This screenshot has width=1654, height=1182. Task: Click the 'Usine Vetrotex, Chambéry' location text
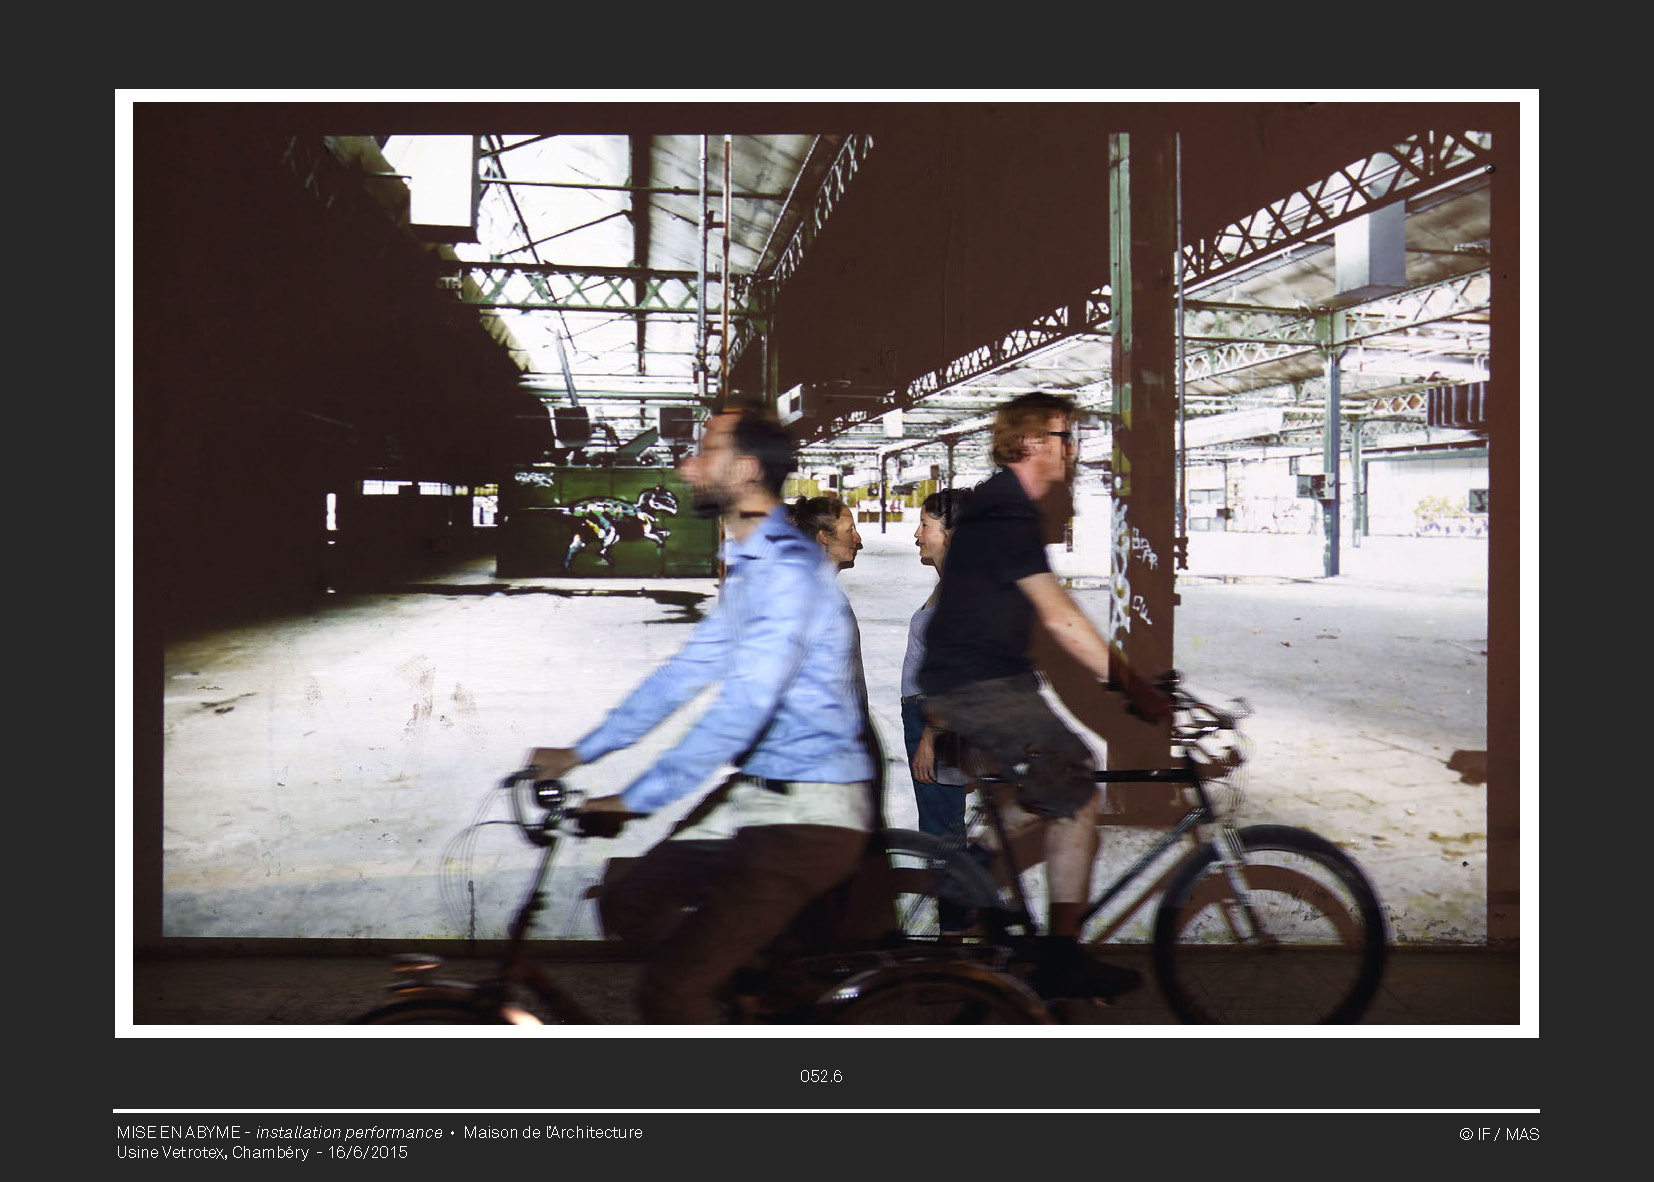coord(212,1152)
